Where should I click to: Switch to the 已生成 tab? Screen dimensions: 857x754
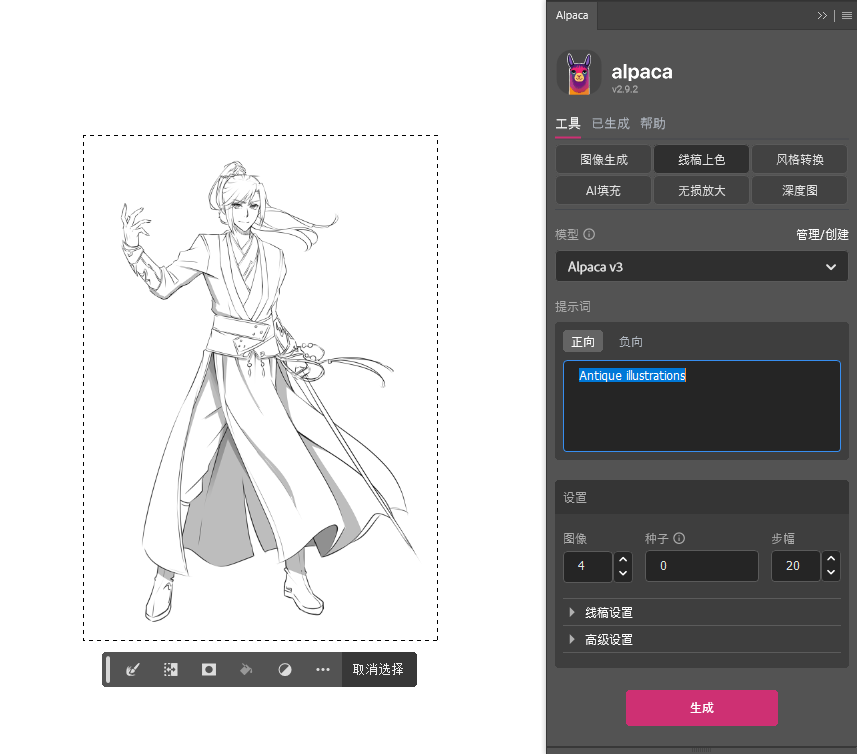[610, 123]
